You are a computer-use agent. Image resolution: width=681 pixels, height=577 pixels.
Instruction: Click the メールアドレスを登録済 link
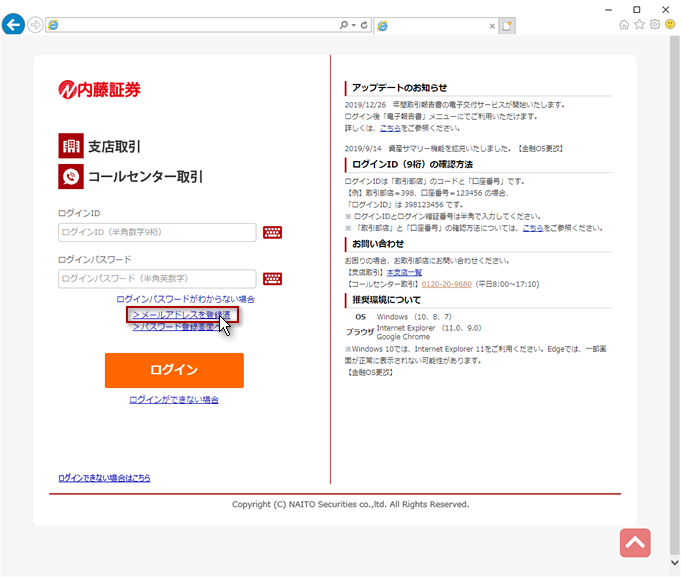182,315
